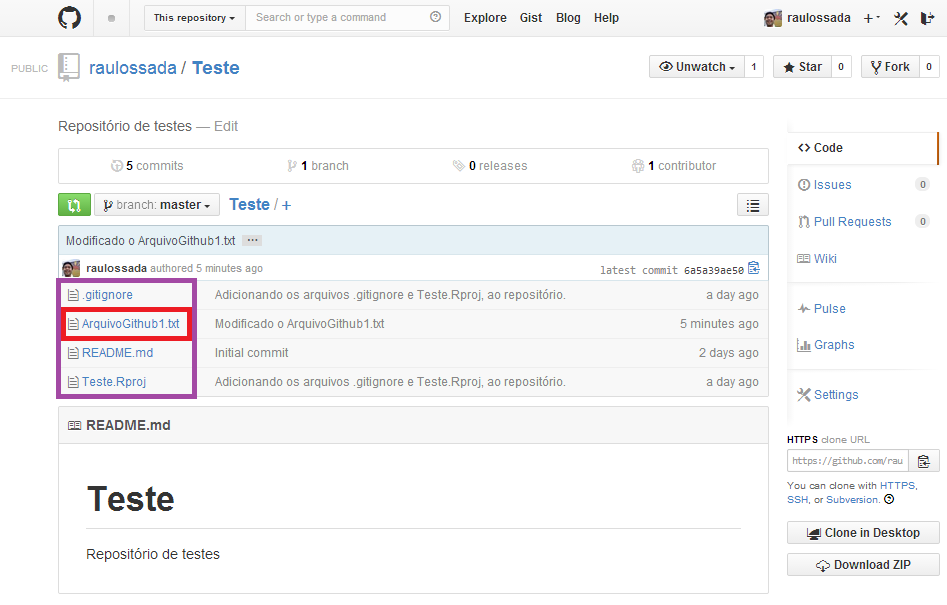Open commit title Modificado o ArquivoGithub1.txt in header
The image size is (947, 605).
150,240
